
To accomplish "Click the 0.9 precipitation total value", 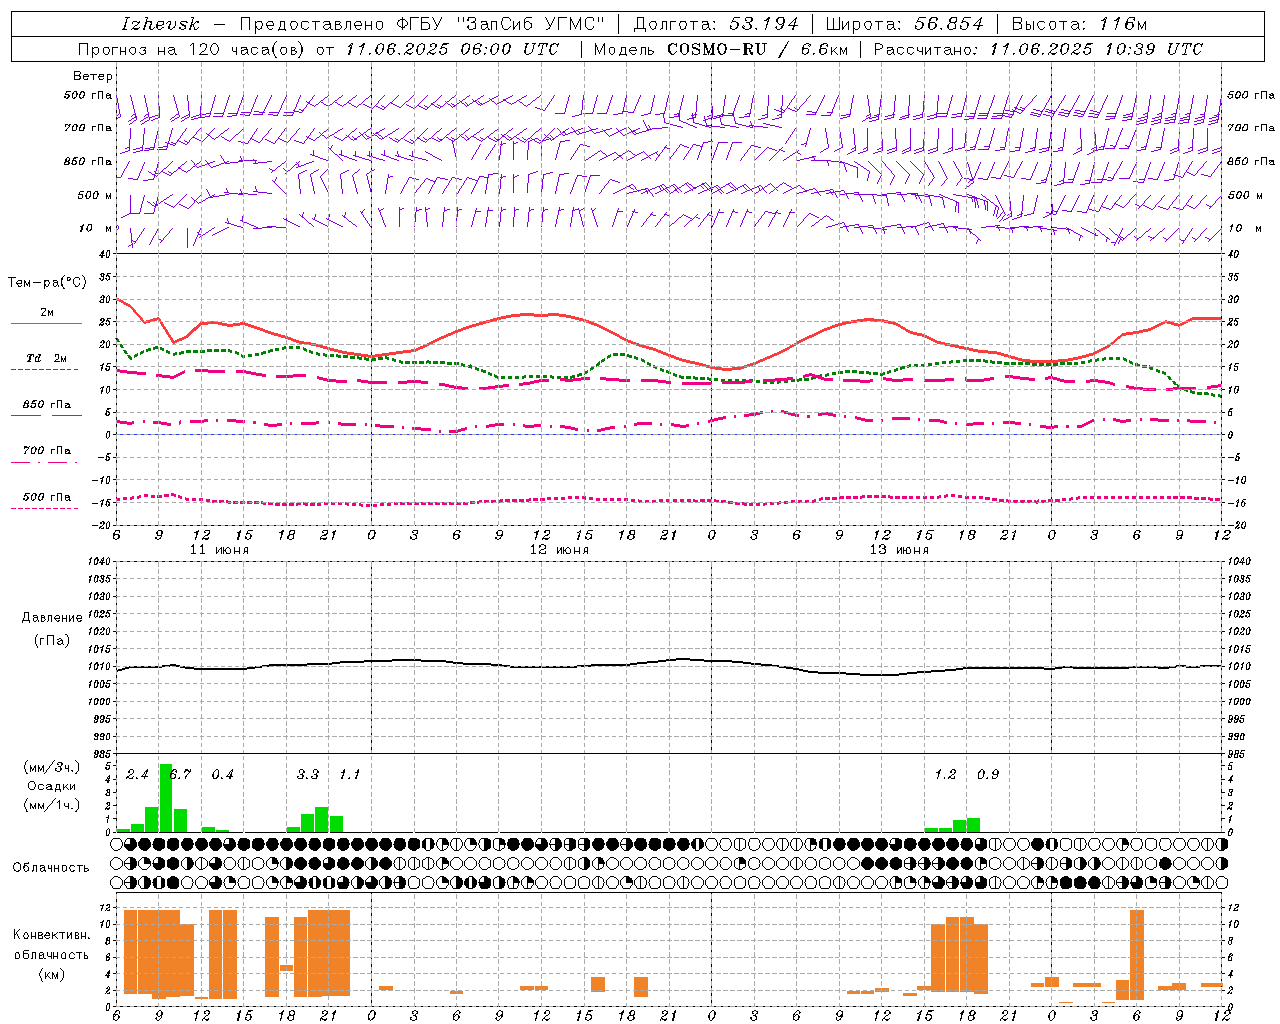I will click(x=988, y=775).
